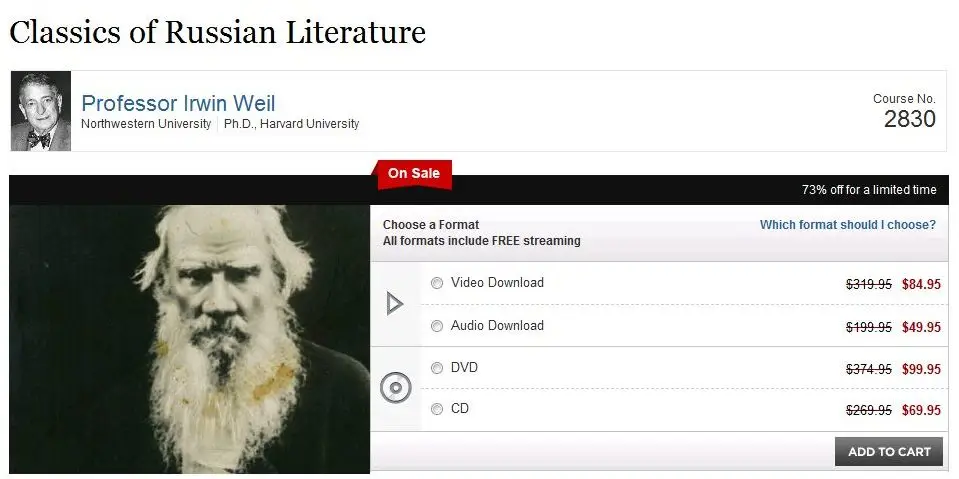Click the Audio Download label text
The width and height of the screenshot is (959, 479).
497,325
